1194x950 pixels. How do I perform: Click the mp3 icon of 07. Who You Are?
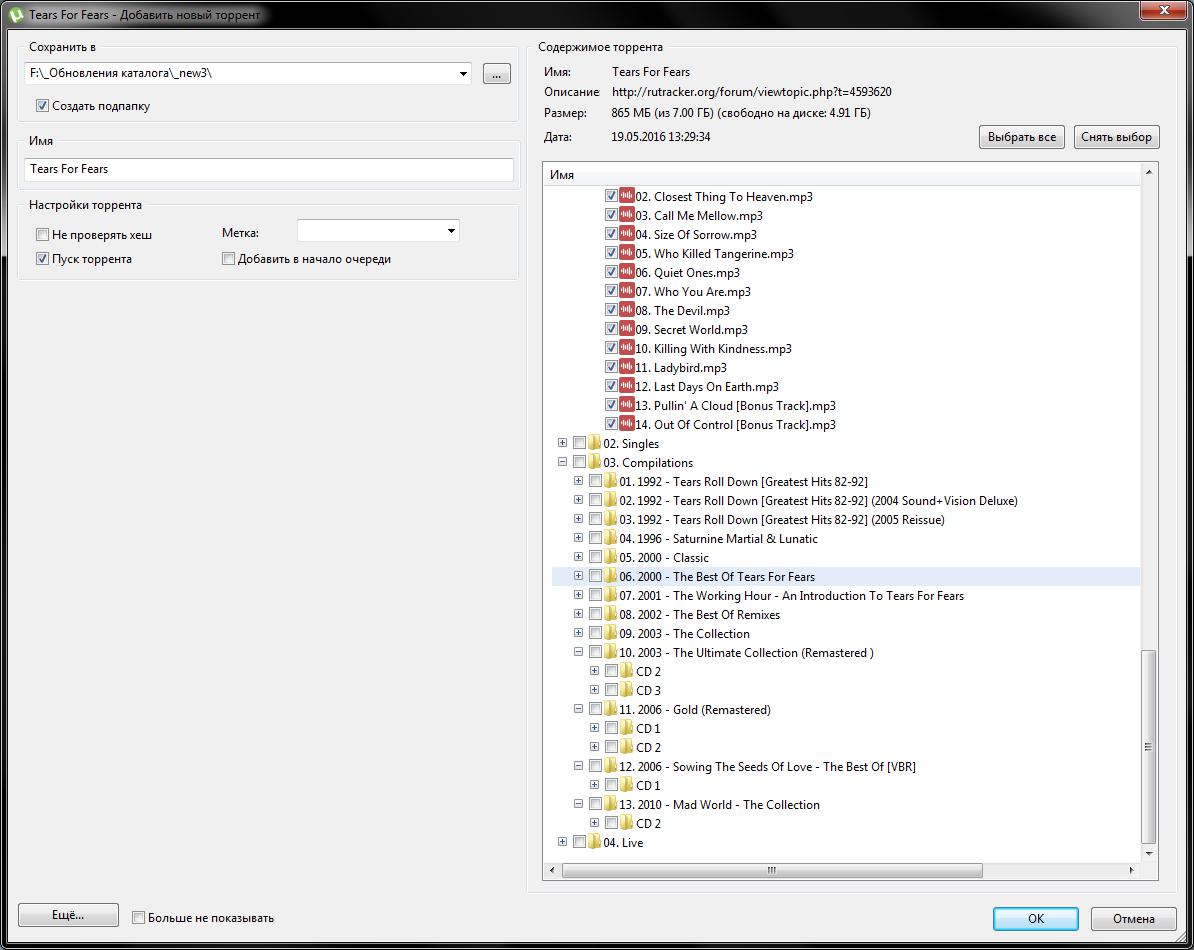pyautogui.click(x=626, y=291)
